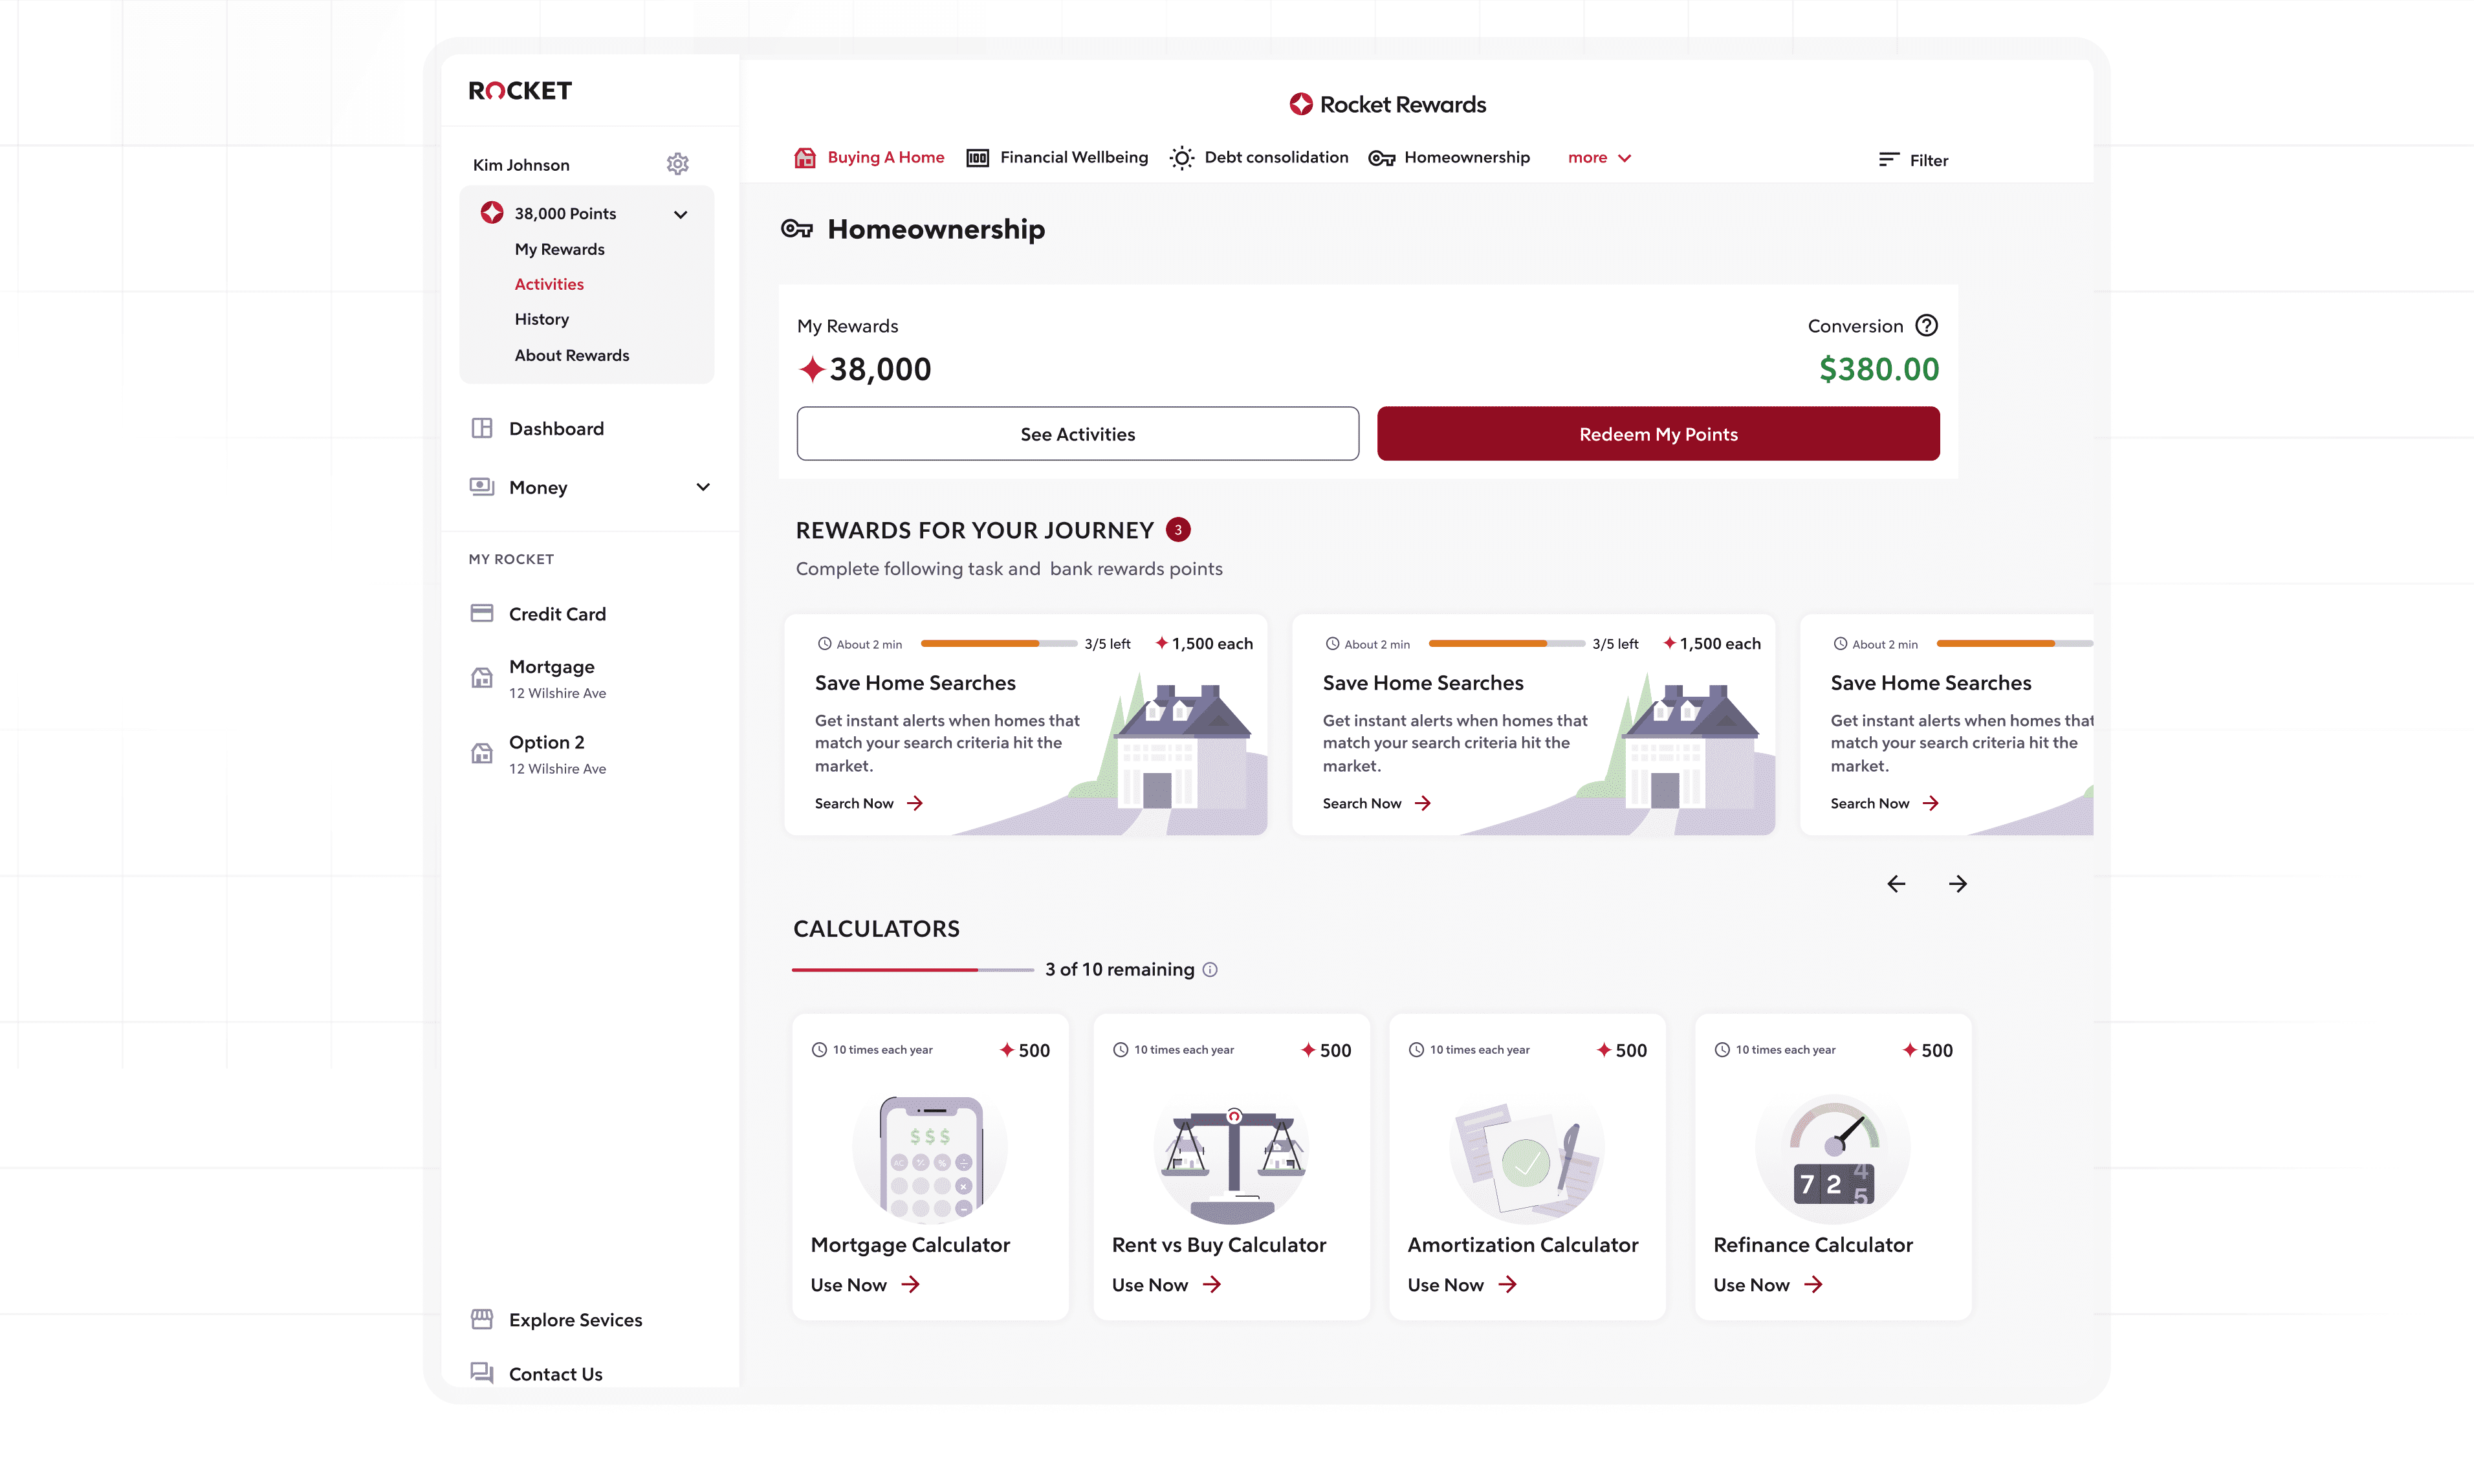This screenshot has width=2474, height=1484.
Task: Click the Rocket logo in sidebar
Action: tap(520, 91)
